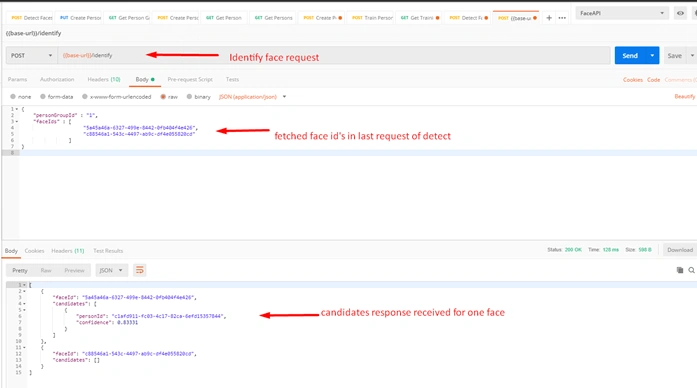Click the personId line in response
This screenshot has width=697, height=388.
(151, 316)
